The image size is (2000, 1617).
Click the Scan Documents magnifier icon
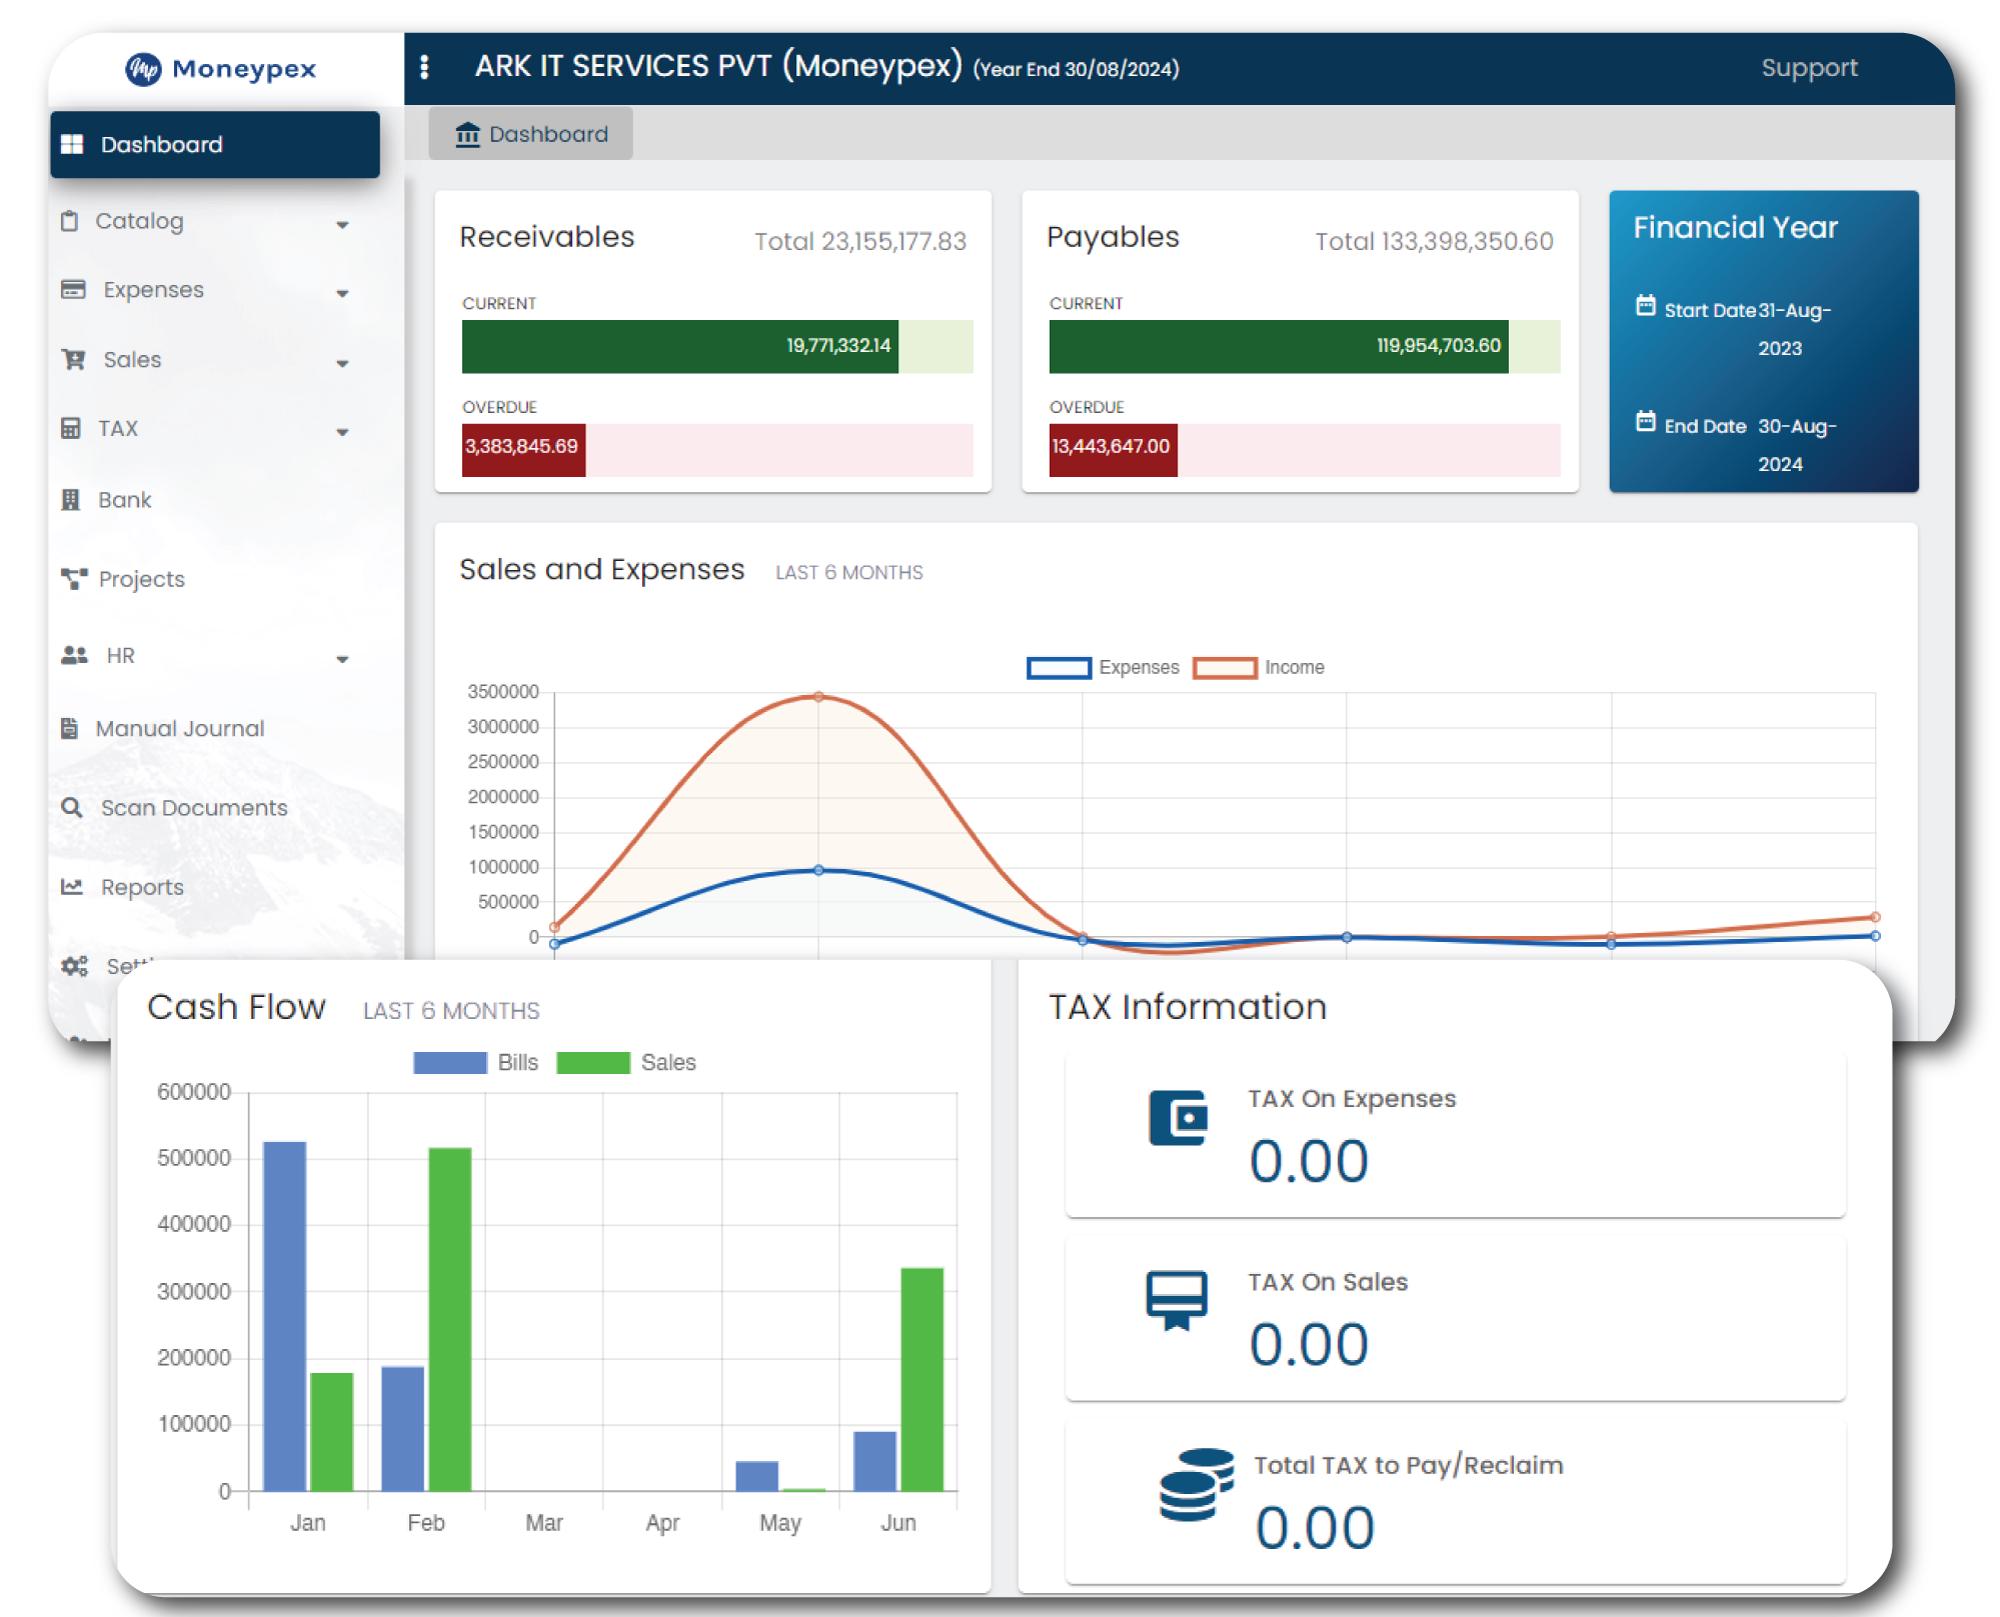(x=72, y=807)
